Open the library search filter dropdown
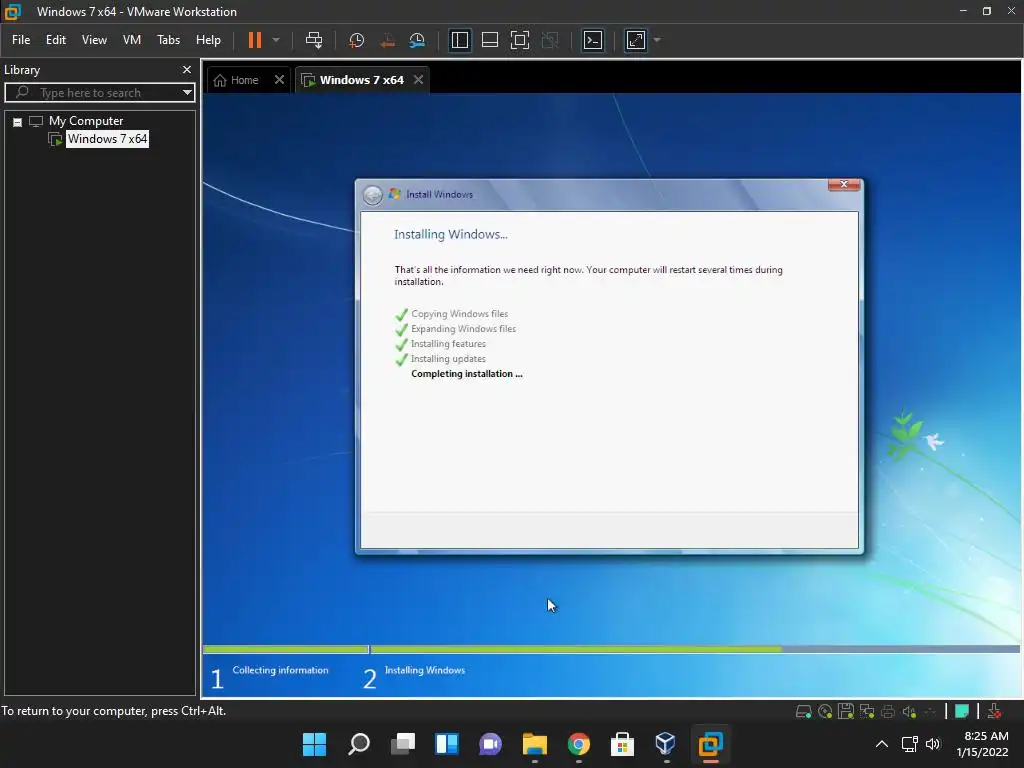Viewport: 1024px width, 768px height. [x=187, y=93]
